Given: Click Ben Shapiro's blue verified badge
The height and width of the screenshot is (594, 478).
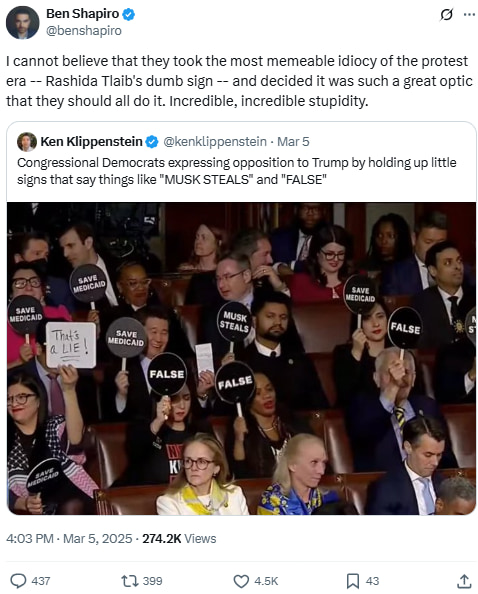Looking at the screenshot, I should (x=129, y=14).
